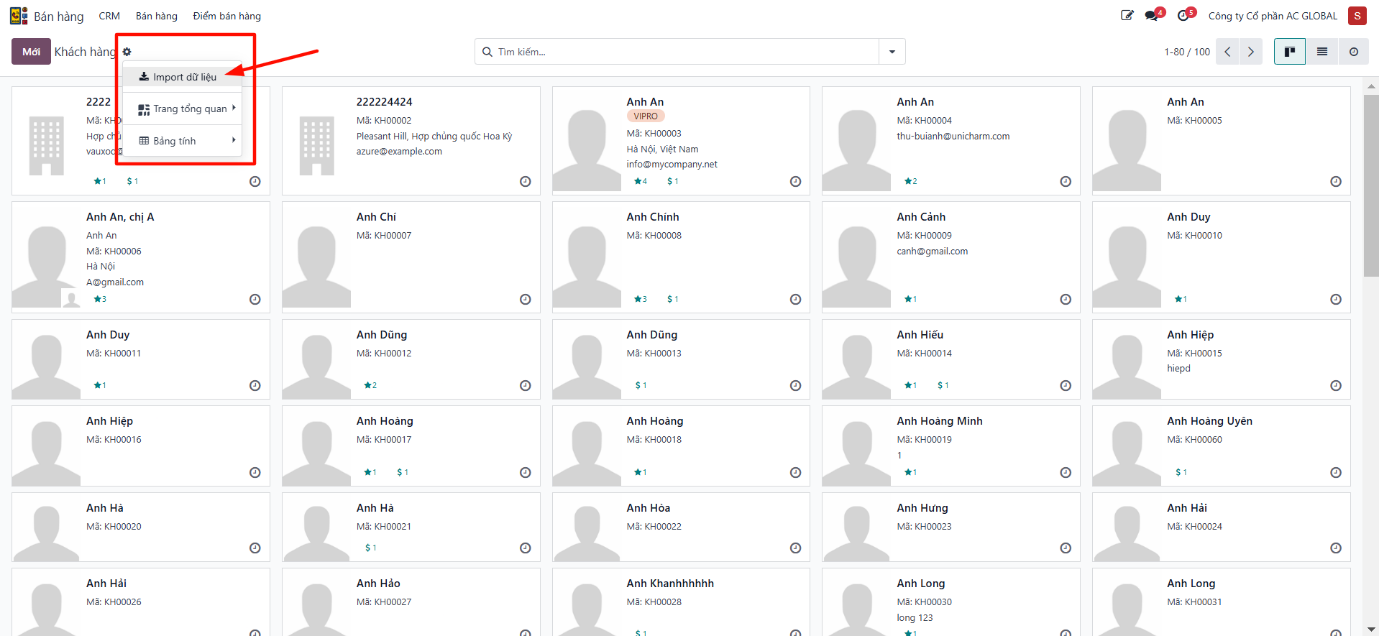The height and width of the screenshot is (636, 1379).
Task: Click the azure@example.com email text
Action: pyautogui.click(x=399, y=151)
